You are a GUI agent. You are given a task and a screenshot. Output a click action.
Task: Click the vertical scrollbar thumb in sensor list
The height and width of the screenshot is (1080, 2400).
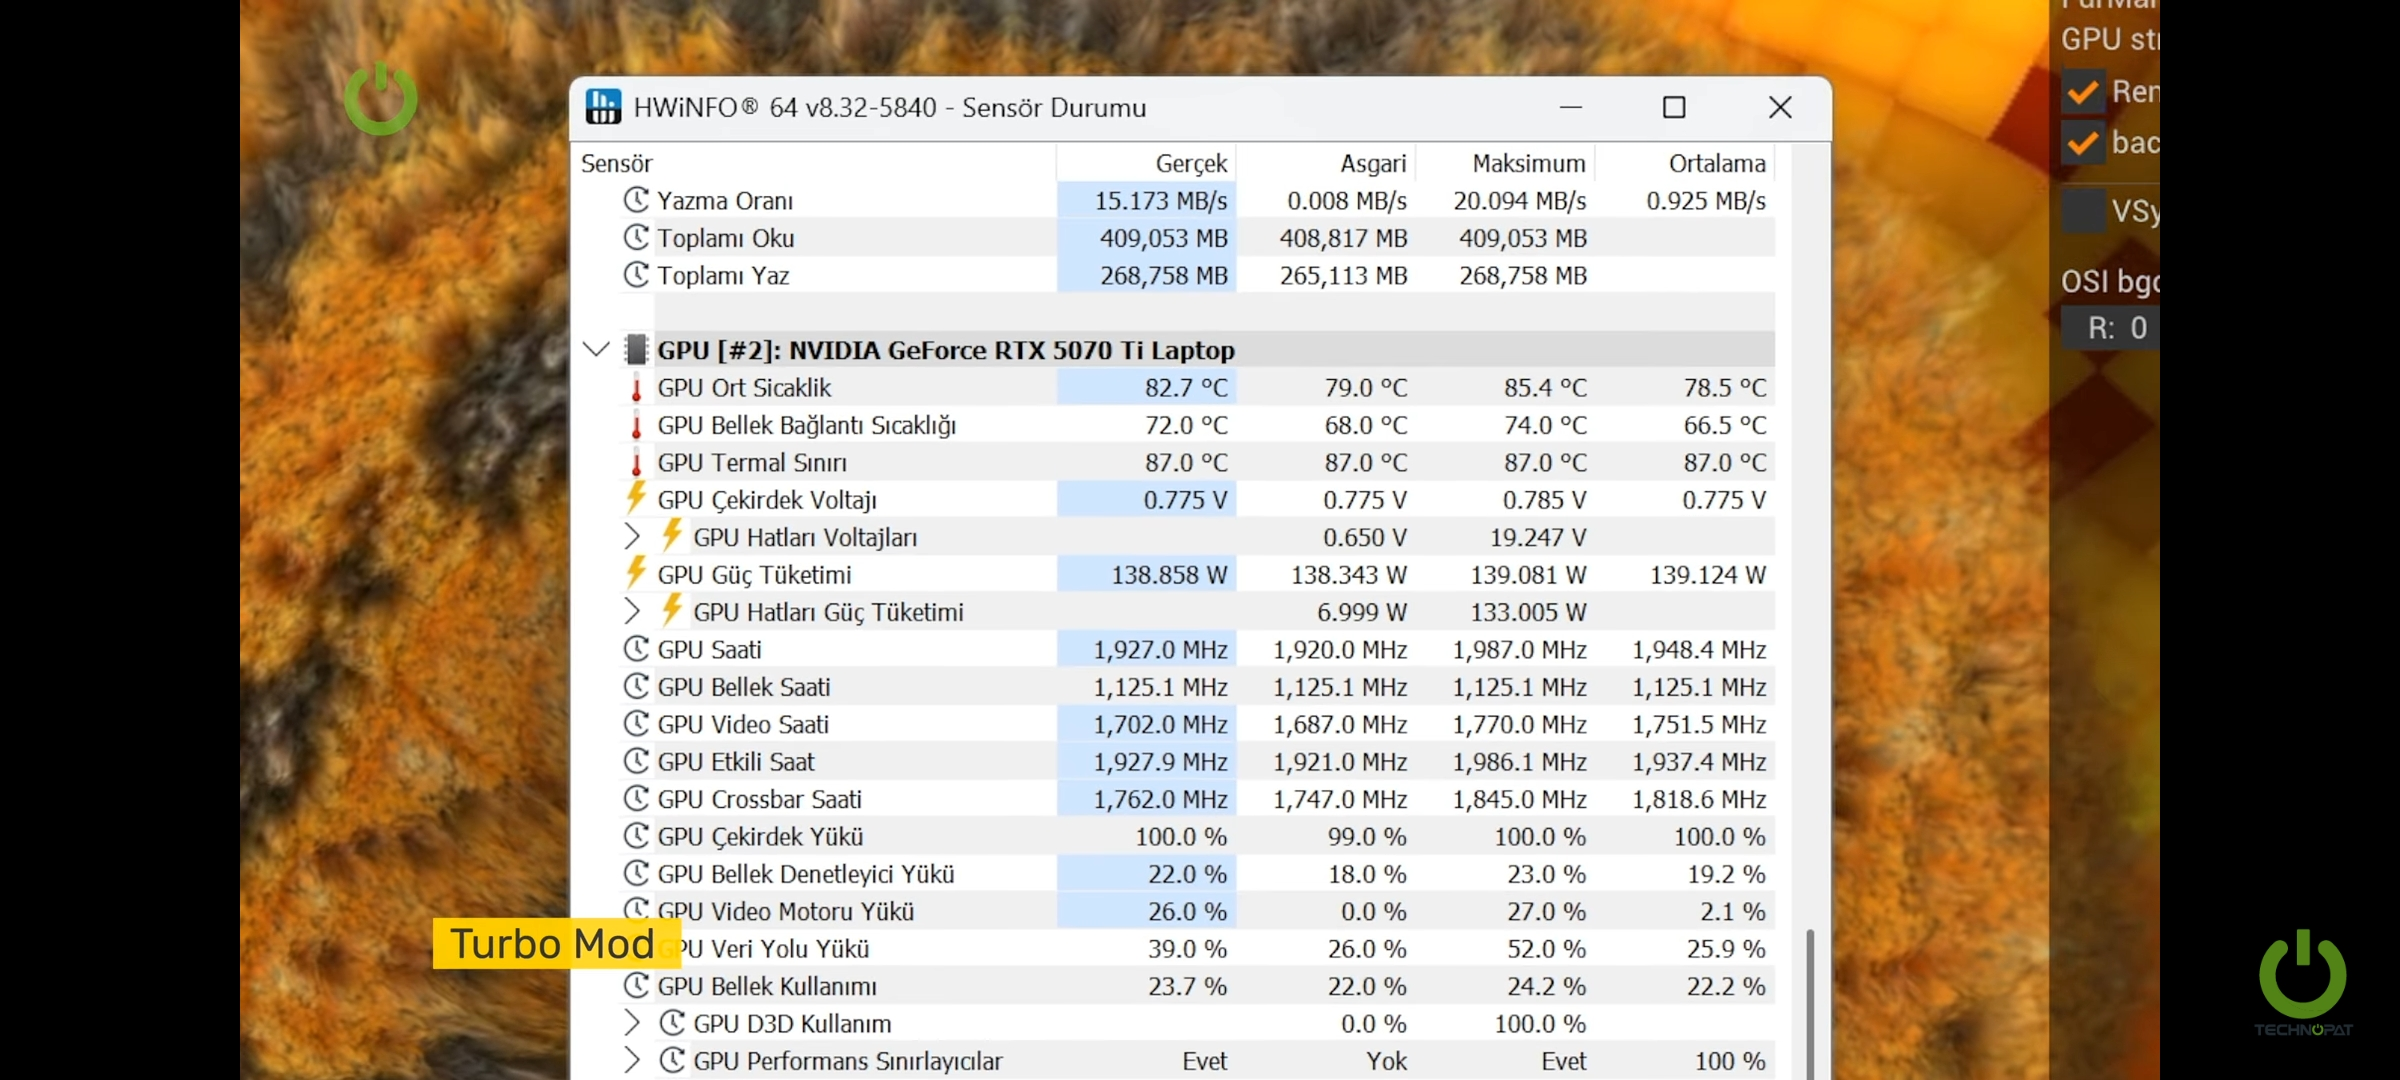(x=1809, y=1004)
